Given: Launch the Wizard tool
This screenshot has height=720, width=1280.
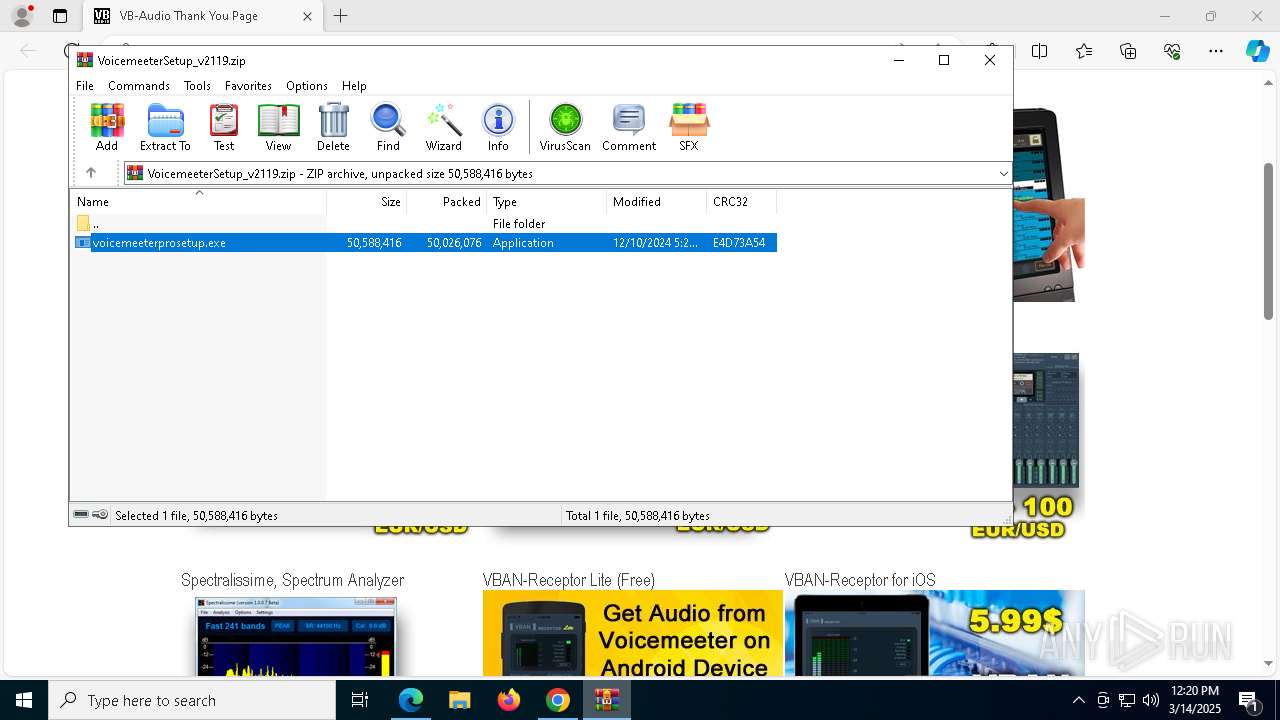Looking at the screenshot, I should coord(443,127).
